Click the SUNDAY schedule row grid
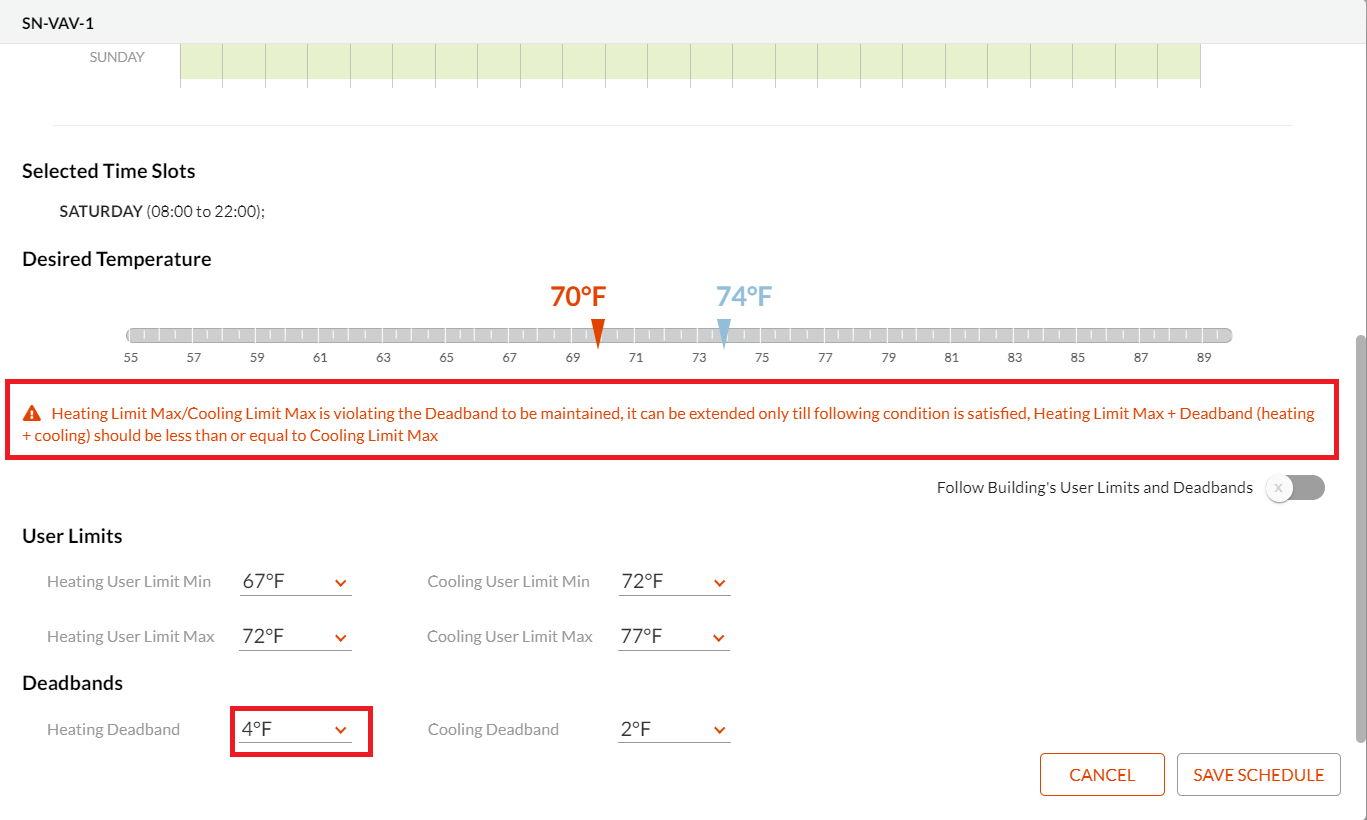 690,61
